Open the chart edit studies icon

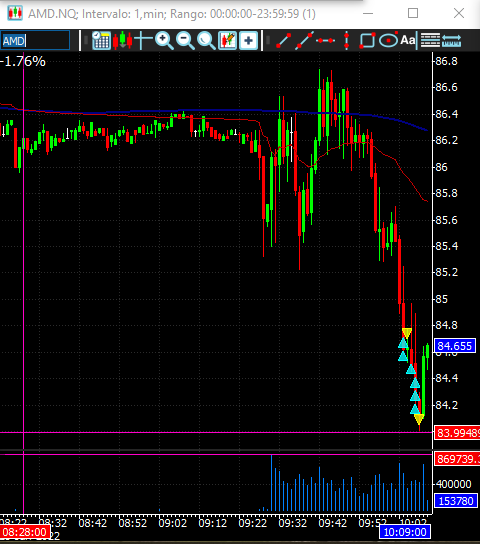click(227, 41)
